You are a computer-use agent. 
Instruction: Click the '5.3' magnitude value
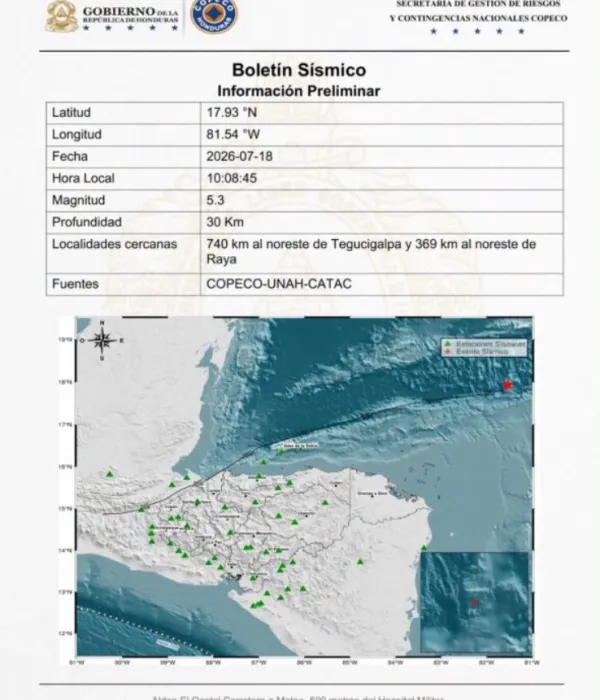(x=216, y=200)
